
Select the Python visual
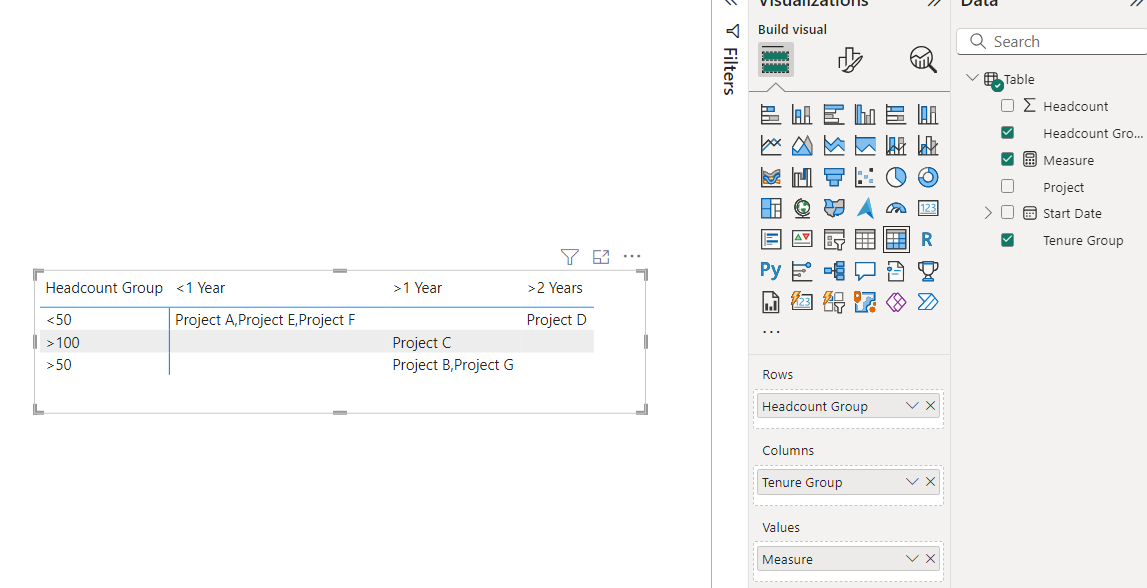[771, 271]
